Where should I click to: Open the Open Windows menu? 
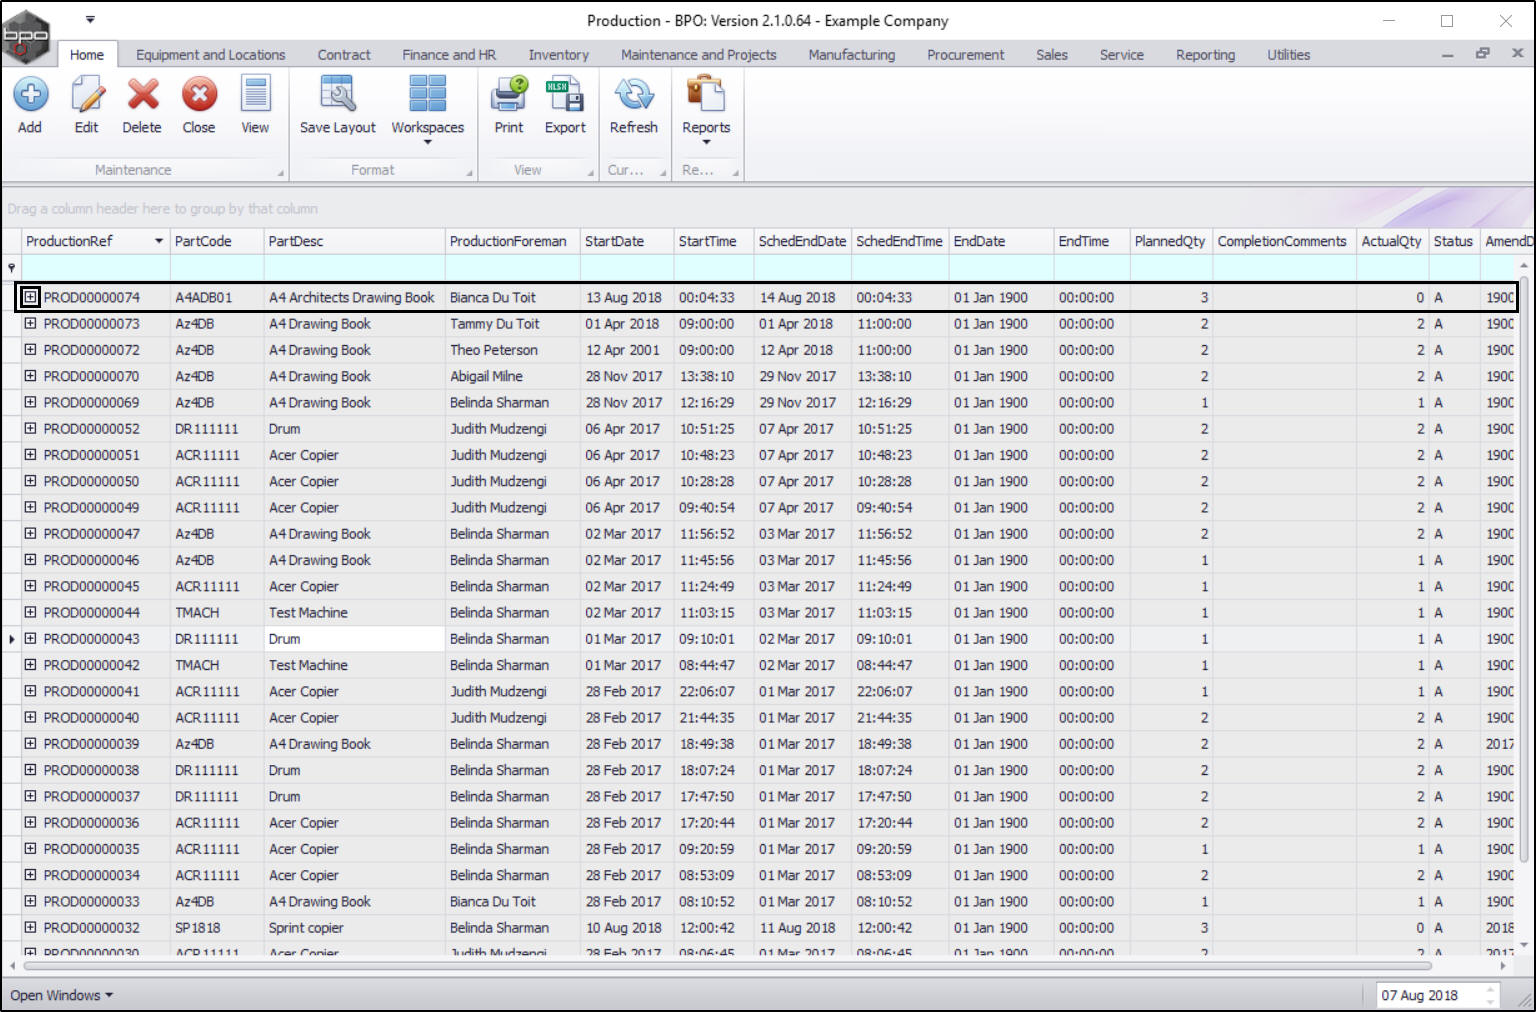[61, 995]
